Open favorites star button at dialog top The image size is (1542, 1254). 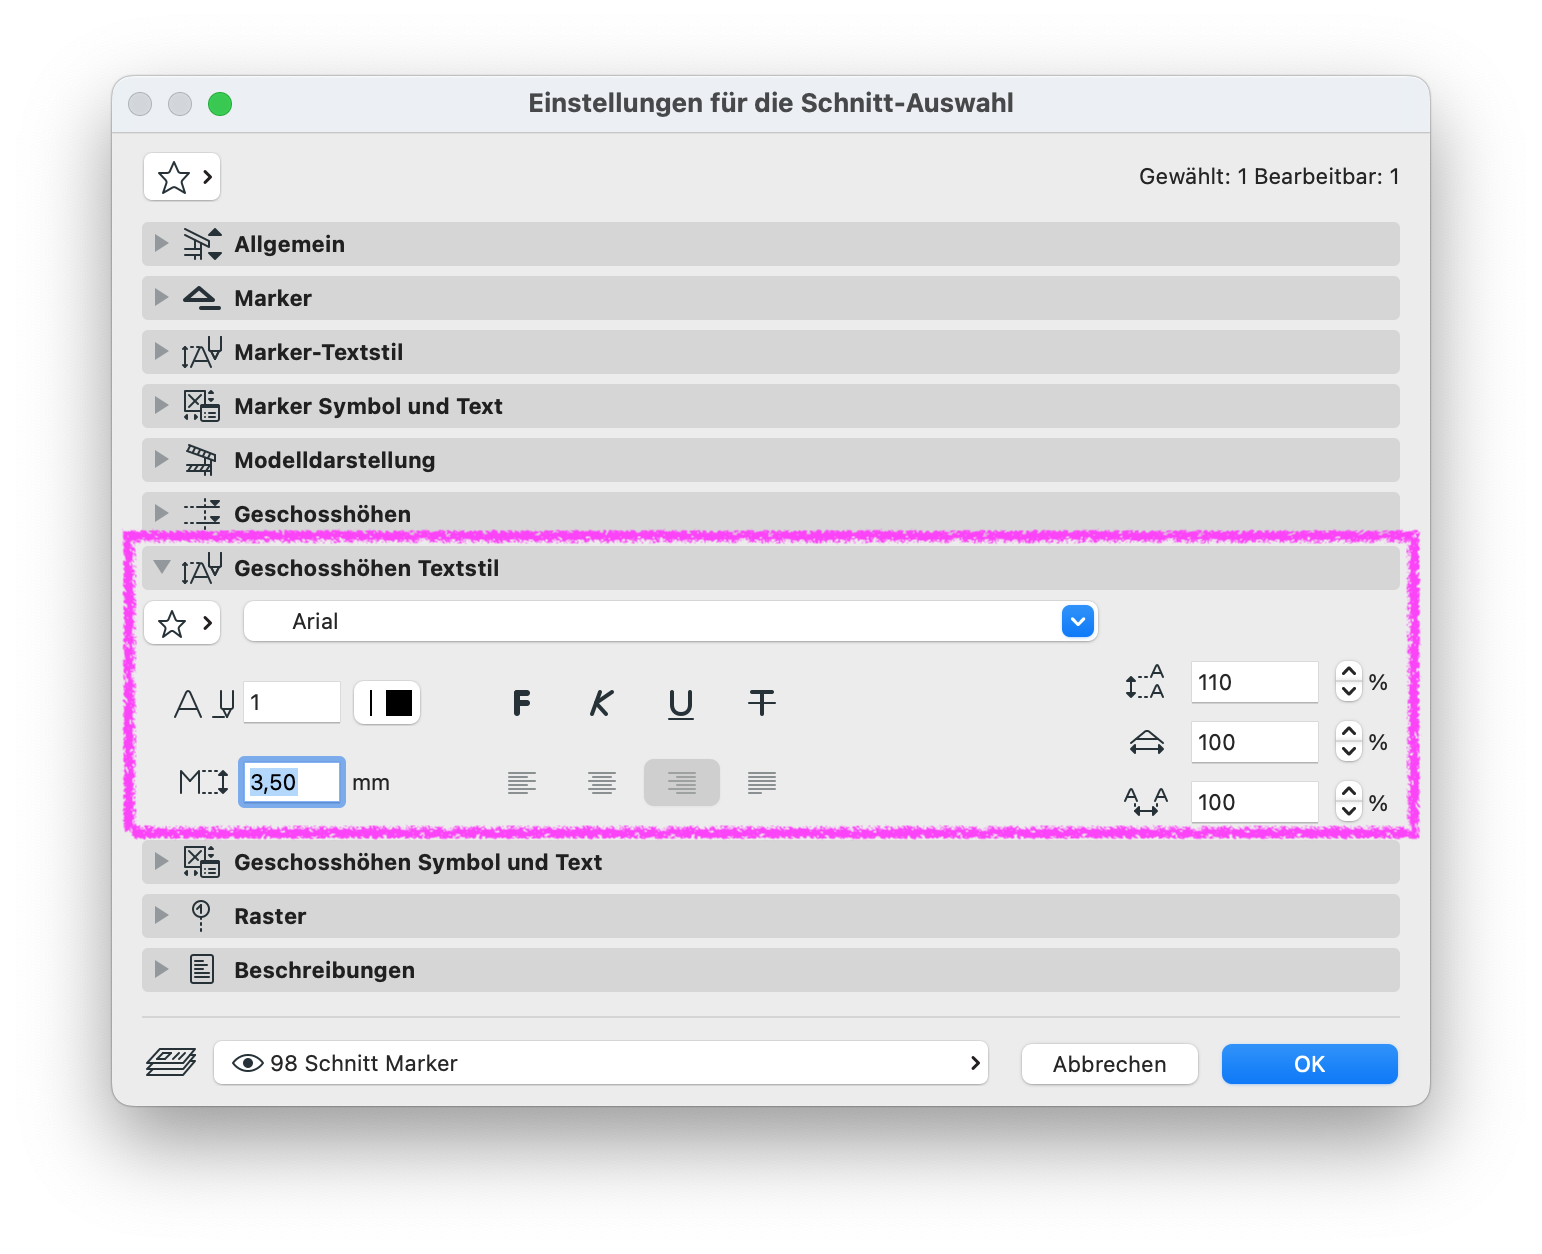point(182,177)
